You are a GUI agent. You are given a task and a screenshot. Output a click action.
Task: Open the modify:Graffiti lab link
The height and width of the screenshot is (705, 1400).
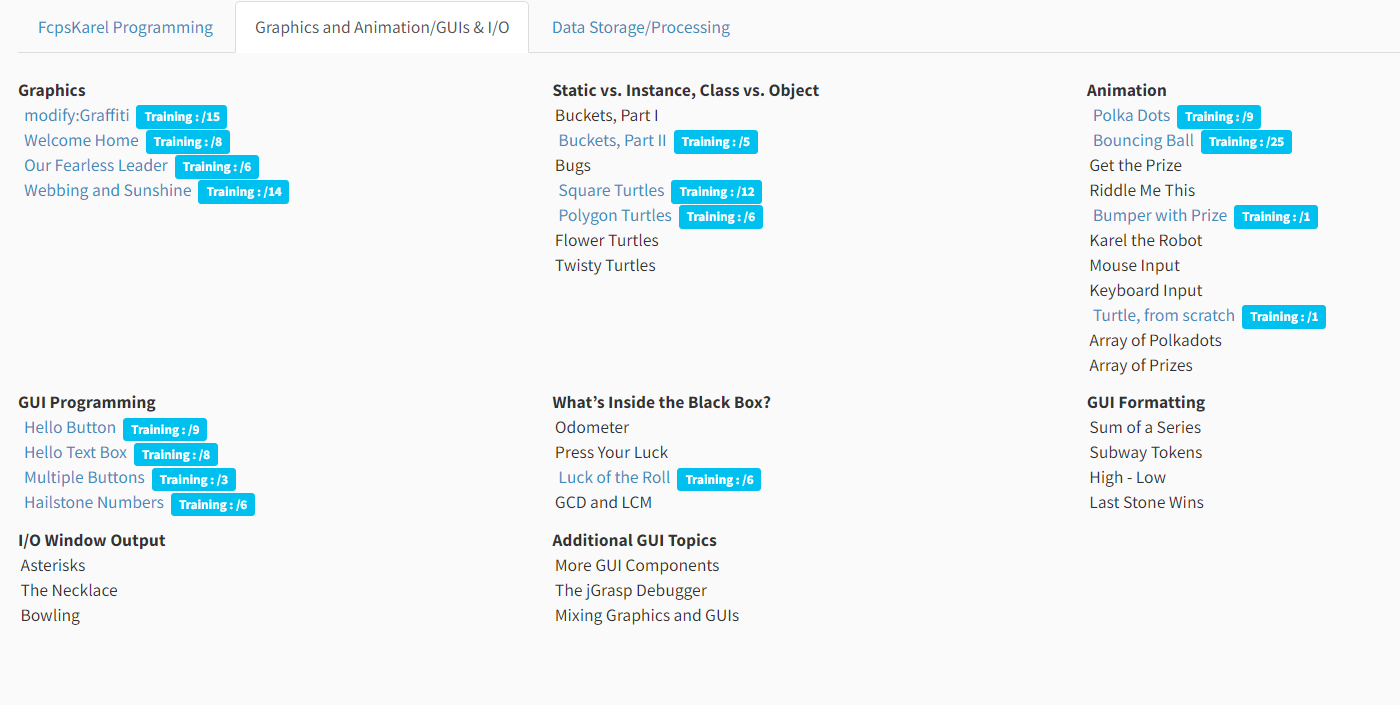click(x=77, y=115)
